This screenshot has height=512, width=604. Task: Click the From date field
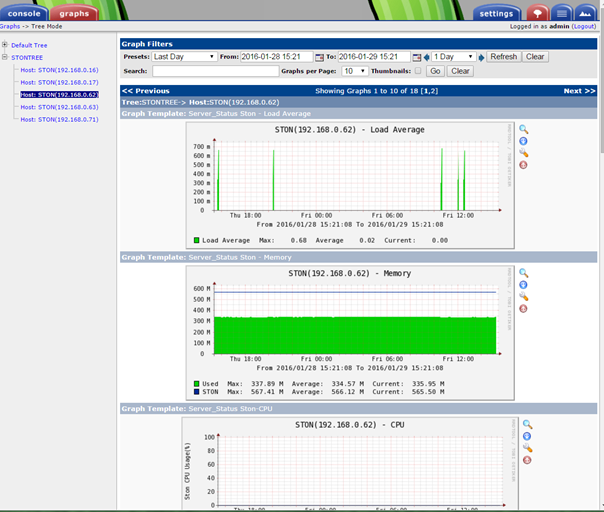pyautogui.click(x=277, y=57)
